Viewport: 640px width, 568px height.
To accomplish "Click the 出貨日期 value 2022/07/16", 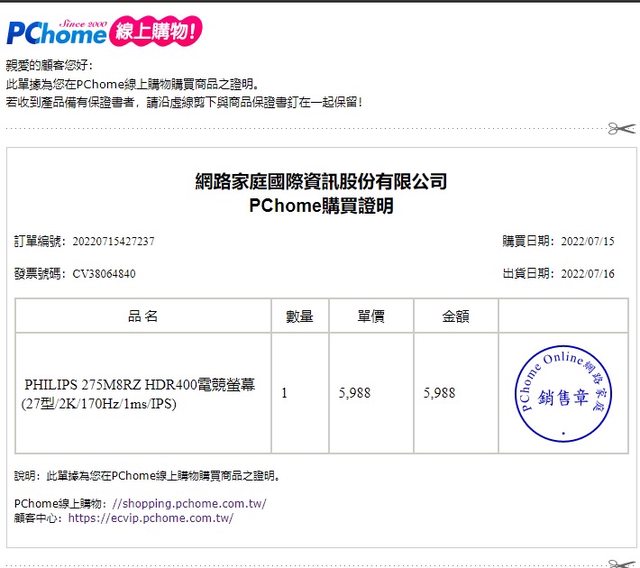I will click(x=587, y=273).
